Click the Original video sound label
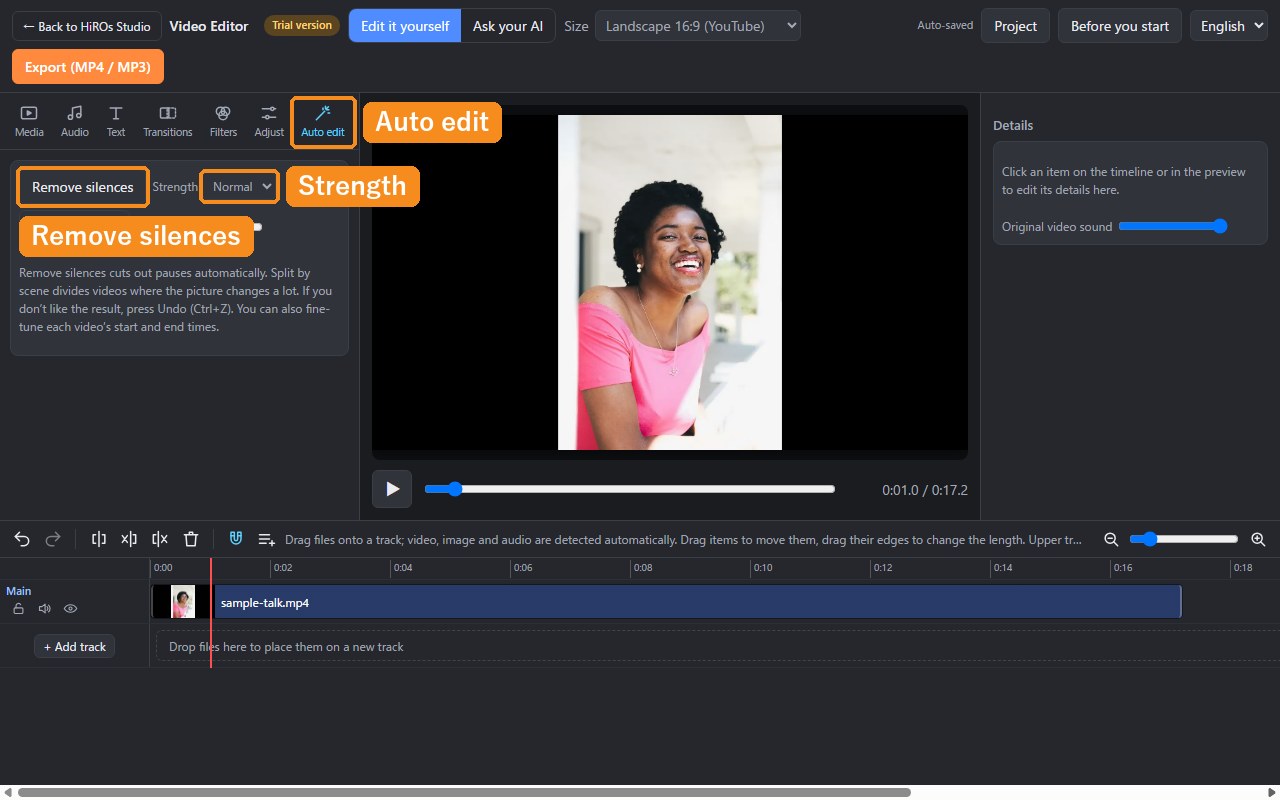The height and width of the screenshot is (800, 1280). (1057, 227)
